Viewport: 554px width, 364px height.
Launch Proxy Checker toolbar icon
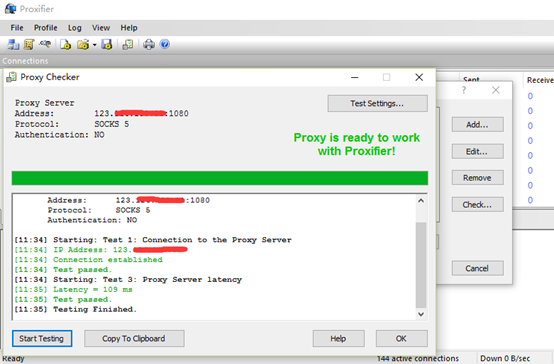tap(128, 45)
